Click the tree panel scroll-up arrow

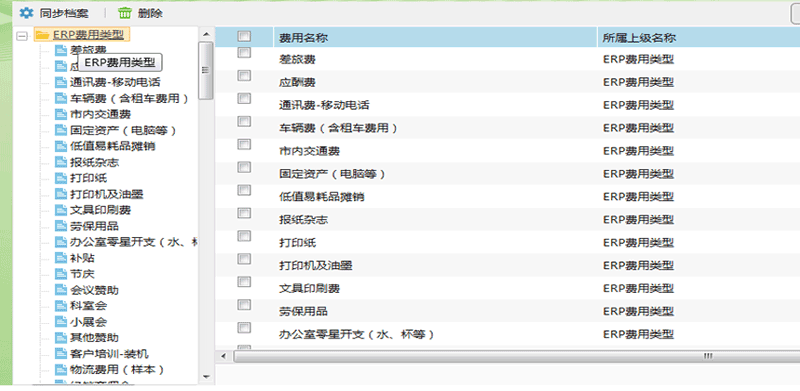point(206,34)
